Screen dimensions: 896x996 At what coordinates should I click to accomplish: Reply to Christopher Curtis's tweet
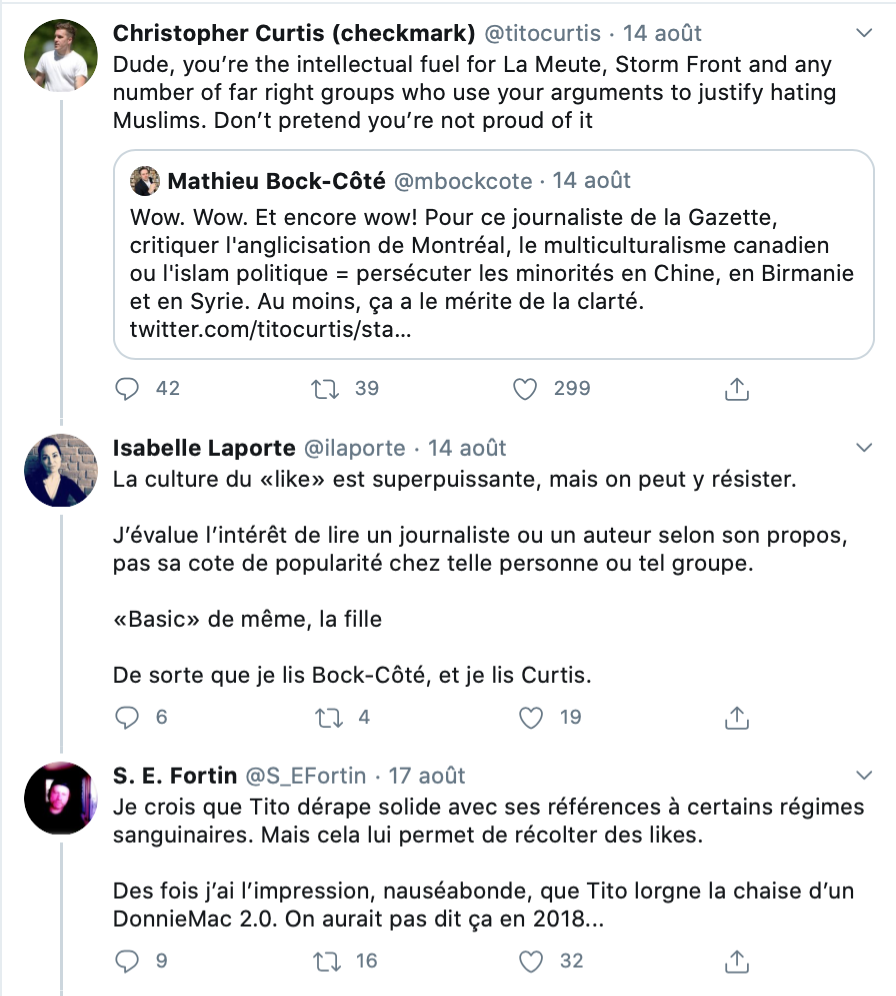[x=127, y=388]
